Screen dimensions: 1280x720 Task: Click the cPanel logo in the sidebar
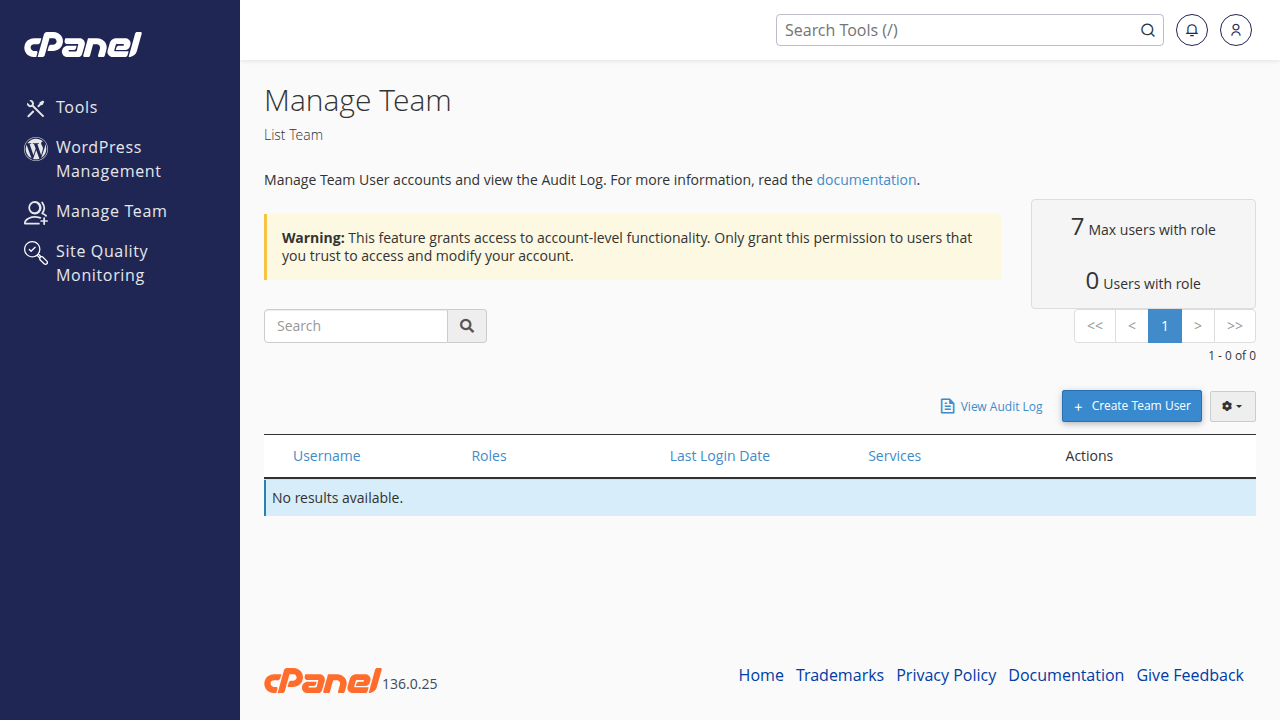(x=83, y=45)
